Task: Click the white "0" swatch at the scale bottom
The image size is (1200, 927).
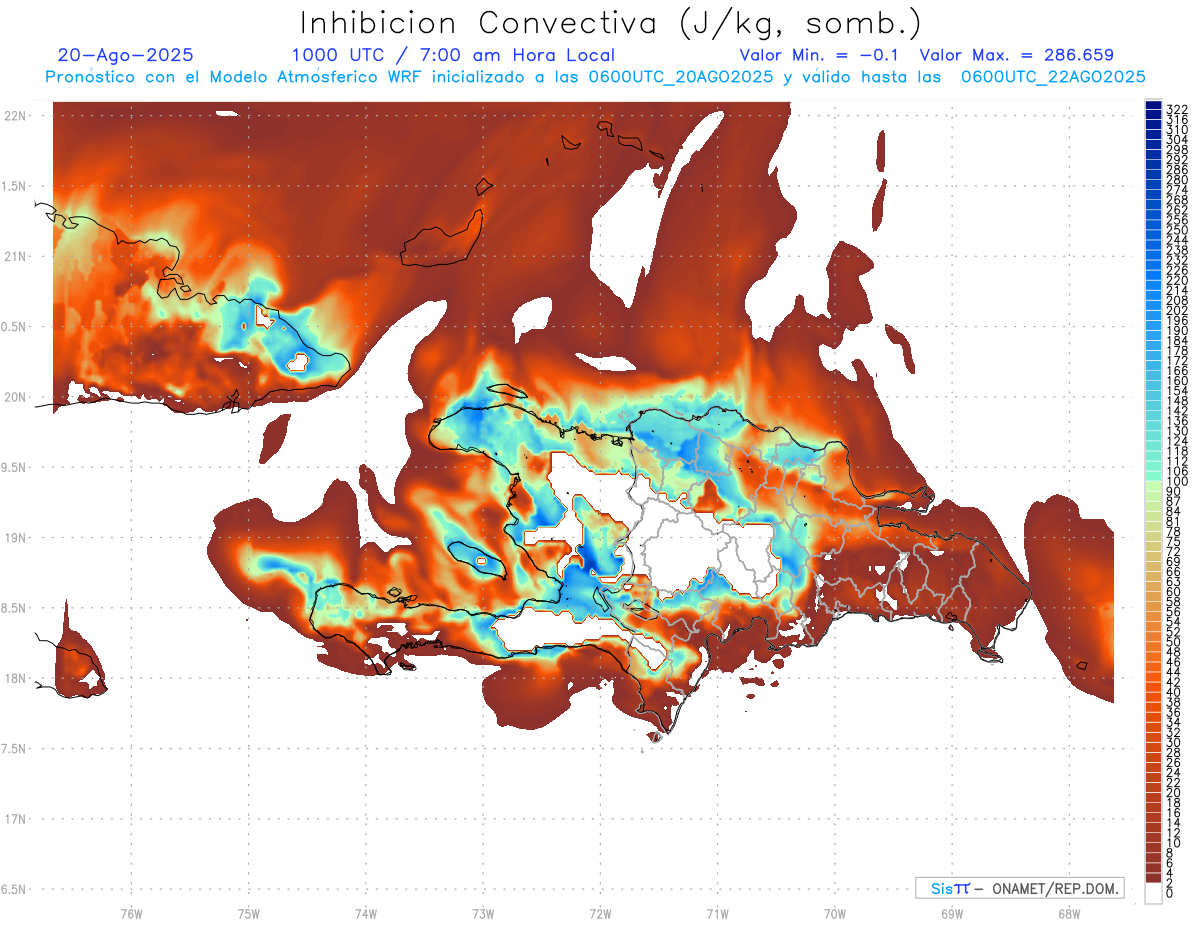Action: [x=1153, y=895]
